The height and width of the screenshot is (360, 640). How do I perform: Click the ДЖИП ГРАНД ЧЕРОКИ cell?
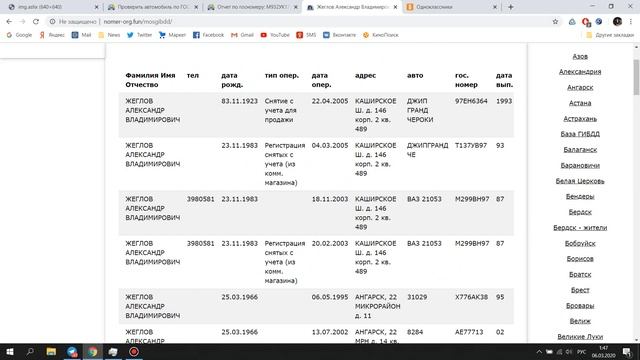pyautogui.click(x=420, y=110)
